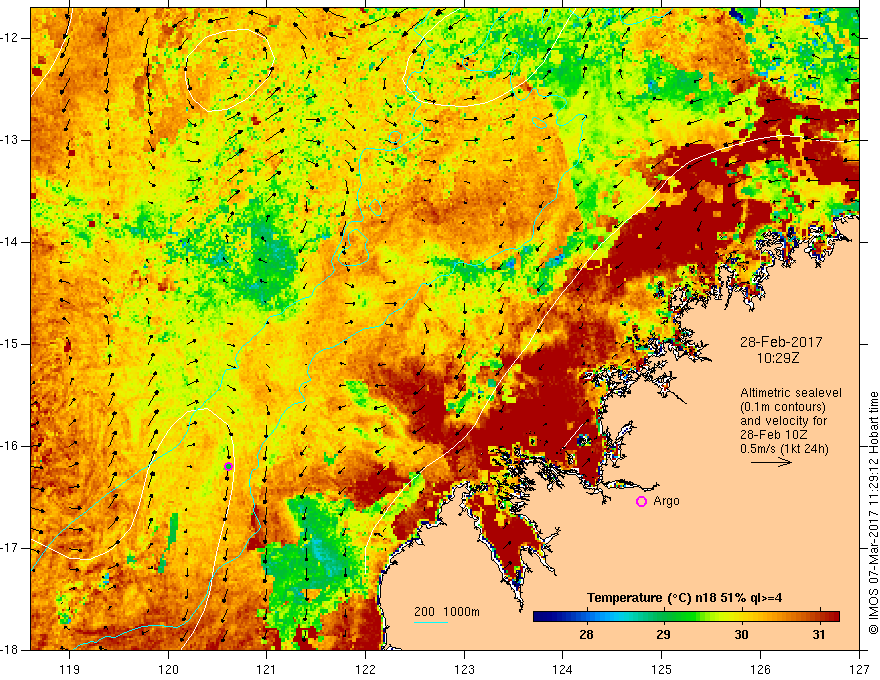Screen dimensions: 880x680
Task: Click latitude axis label -15
Action: (x=11, y=344)
